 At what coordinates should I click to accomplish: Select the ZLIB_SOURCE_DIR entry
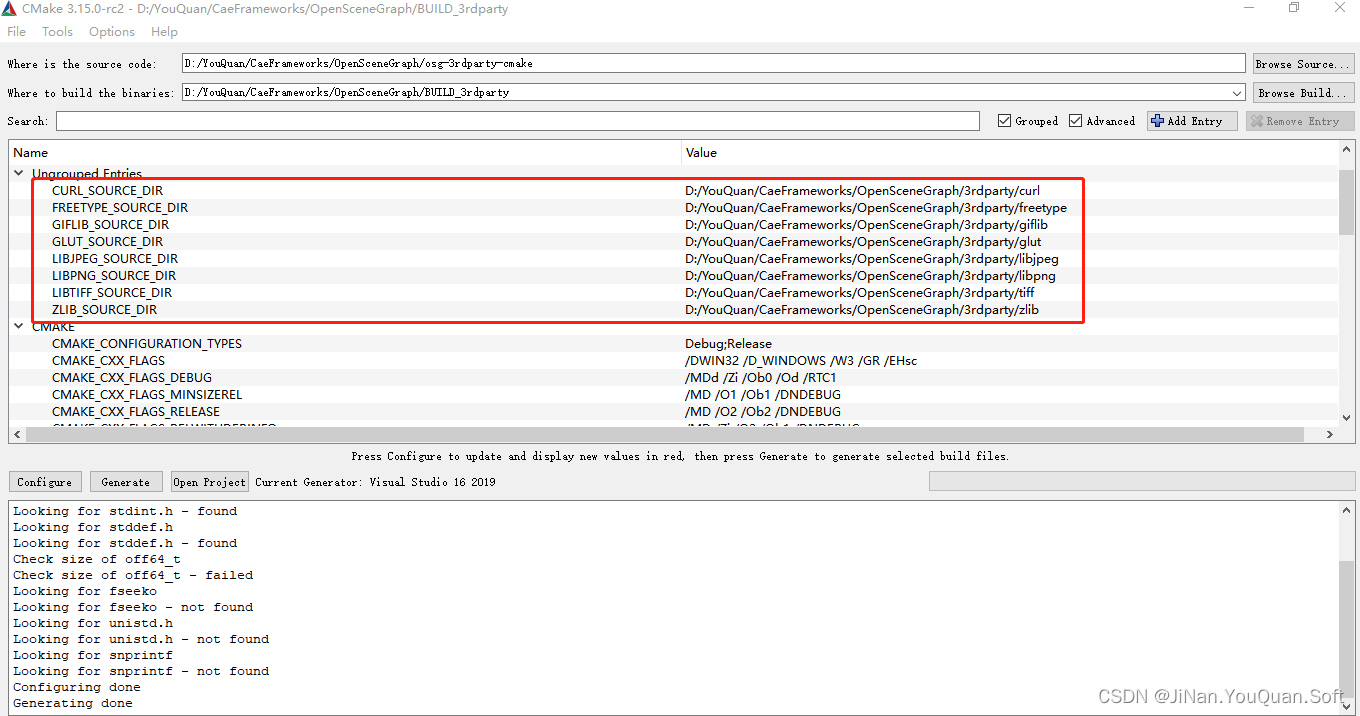tap(104, 310)
